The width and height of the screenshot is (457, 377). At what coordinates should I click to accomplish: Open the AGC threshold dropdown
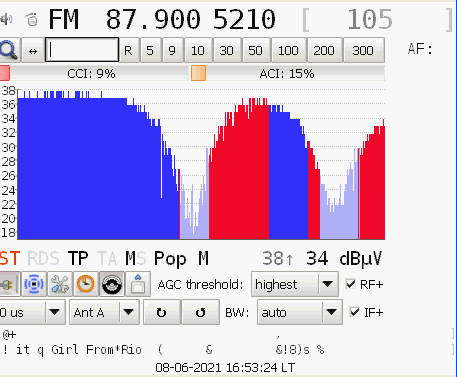click(x=295, y=284)
